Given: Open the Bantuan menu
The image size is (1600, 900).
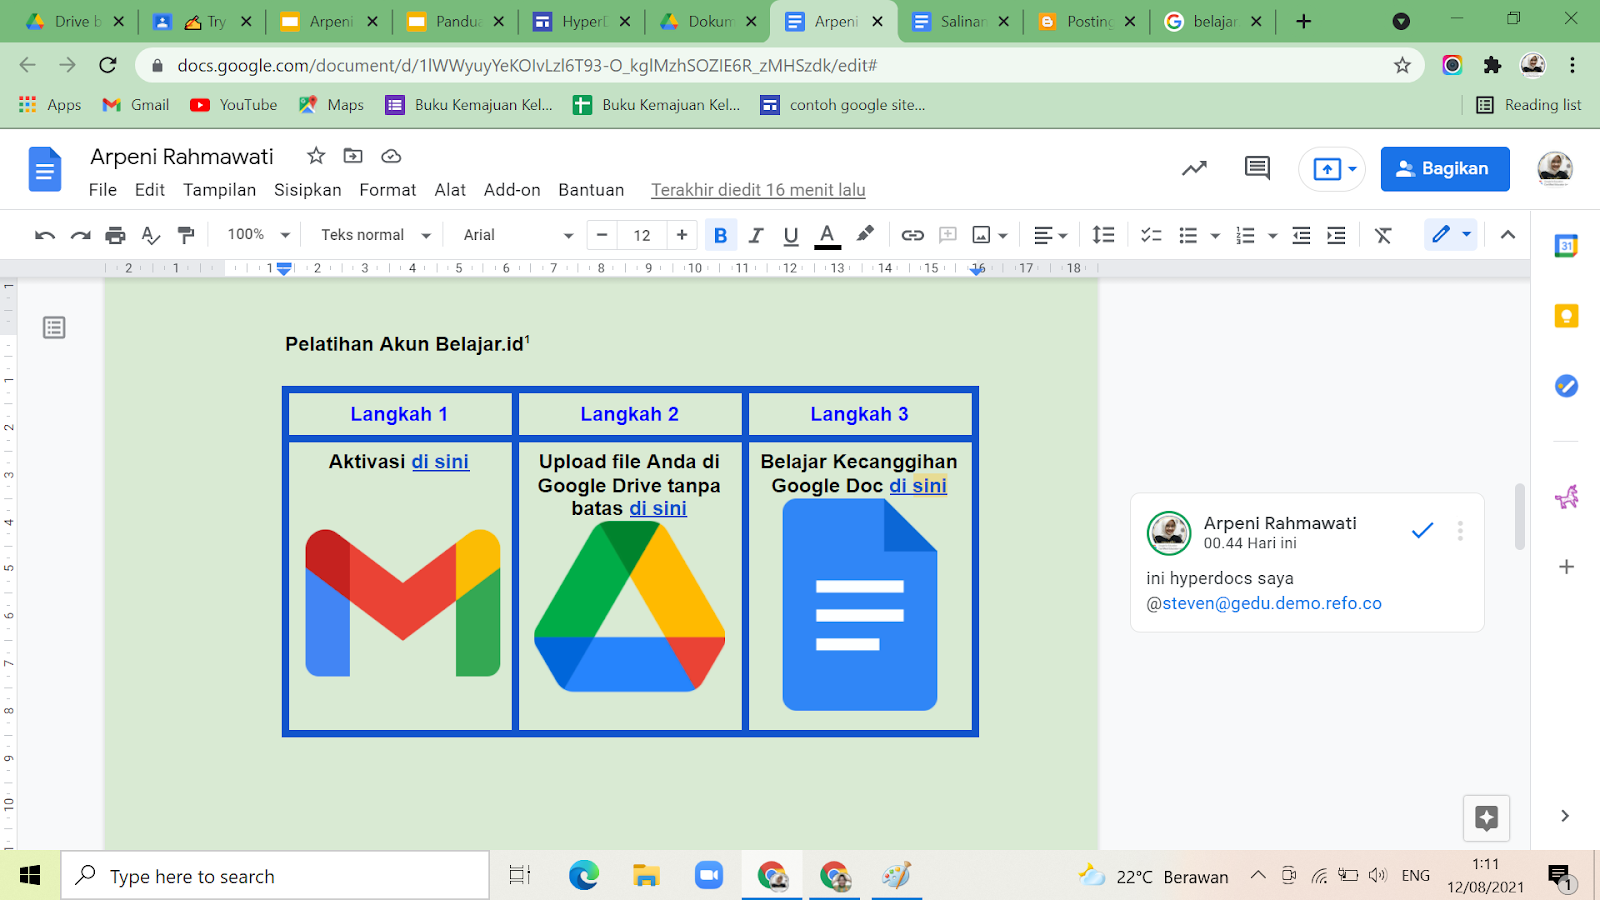Looking at the screenshot, I should [591, 190].
